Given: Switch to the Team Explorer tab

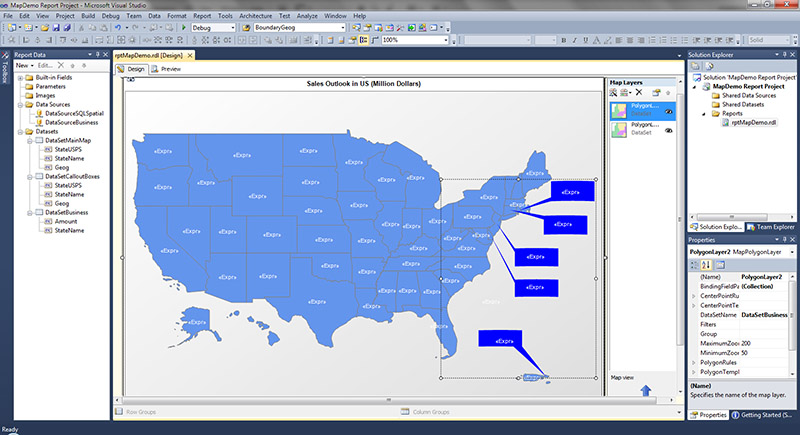Looking at the screenshot, I should pyautogui.click(x=770, y=227).
